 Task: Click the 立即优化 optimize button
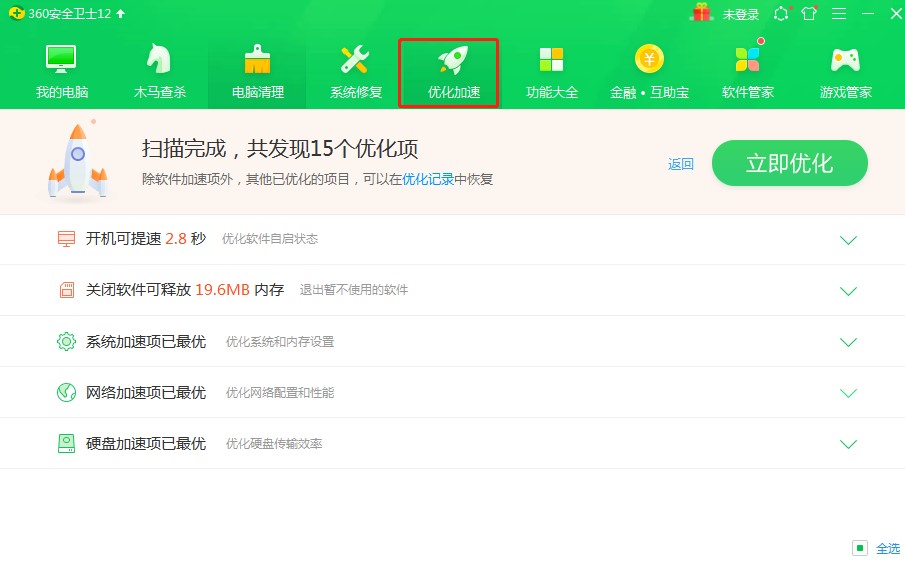[x=789, y=163]
